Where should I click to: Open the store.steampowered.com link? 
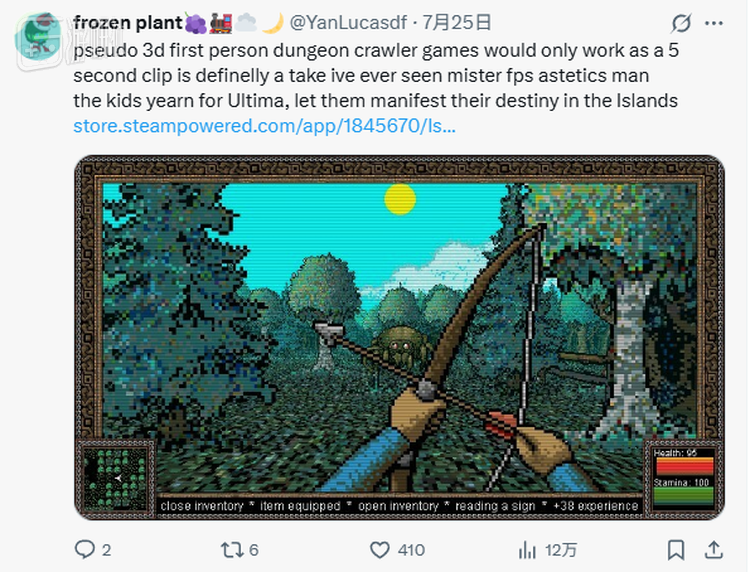(265, 127)
